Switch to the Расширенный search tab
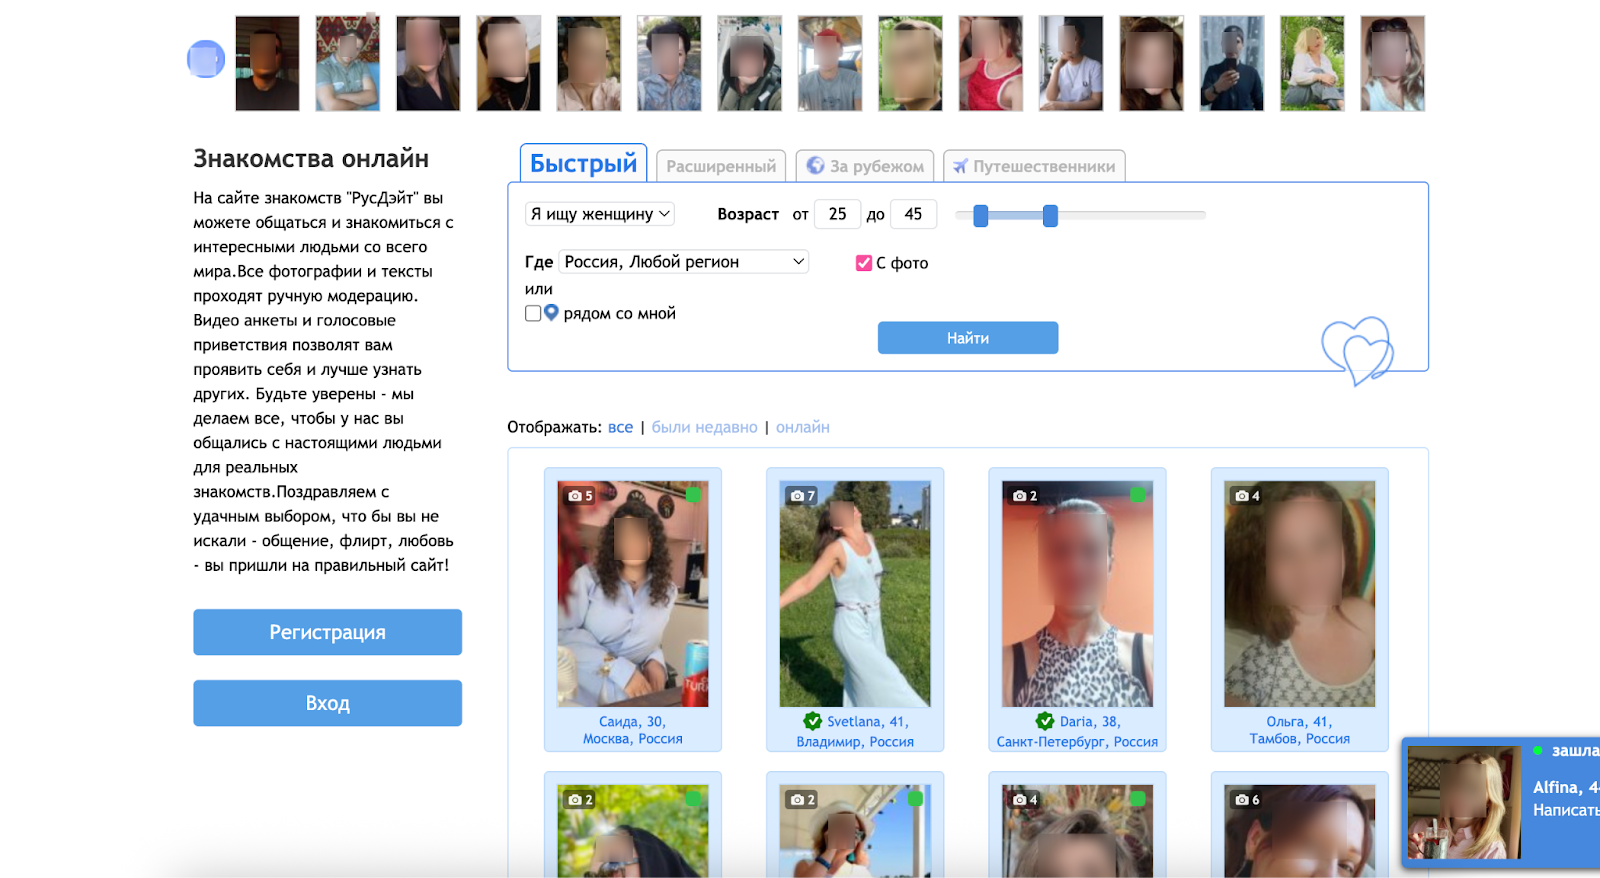Image resolution: width=1600 pixels, height=878 pixels. [721, 166]
